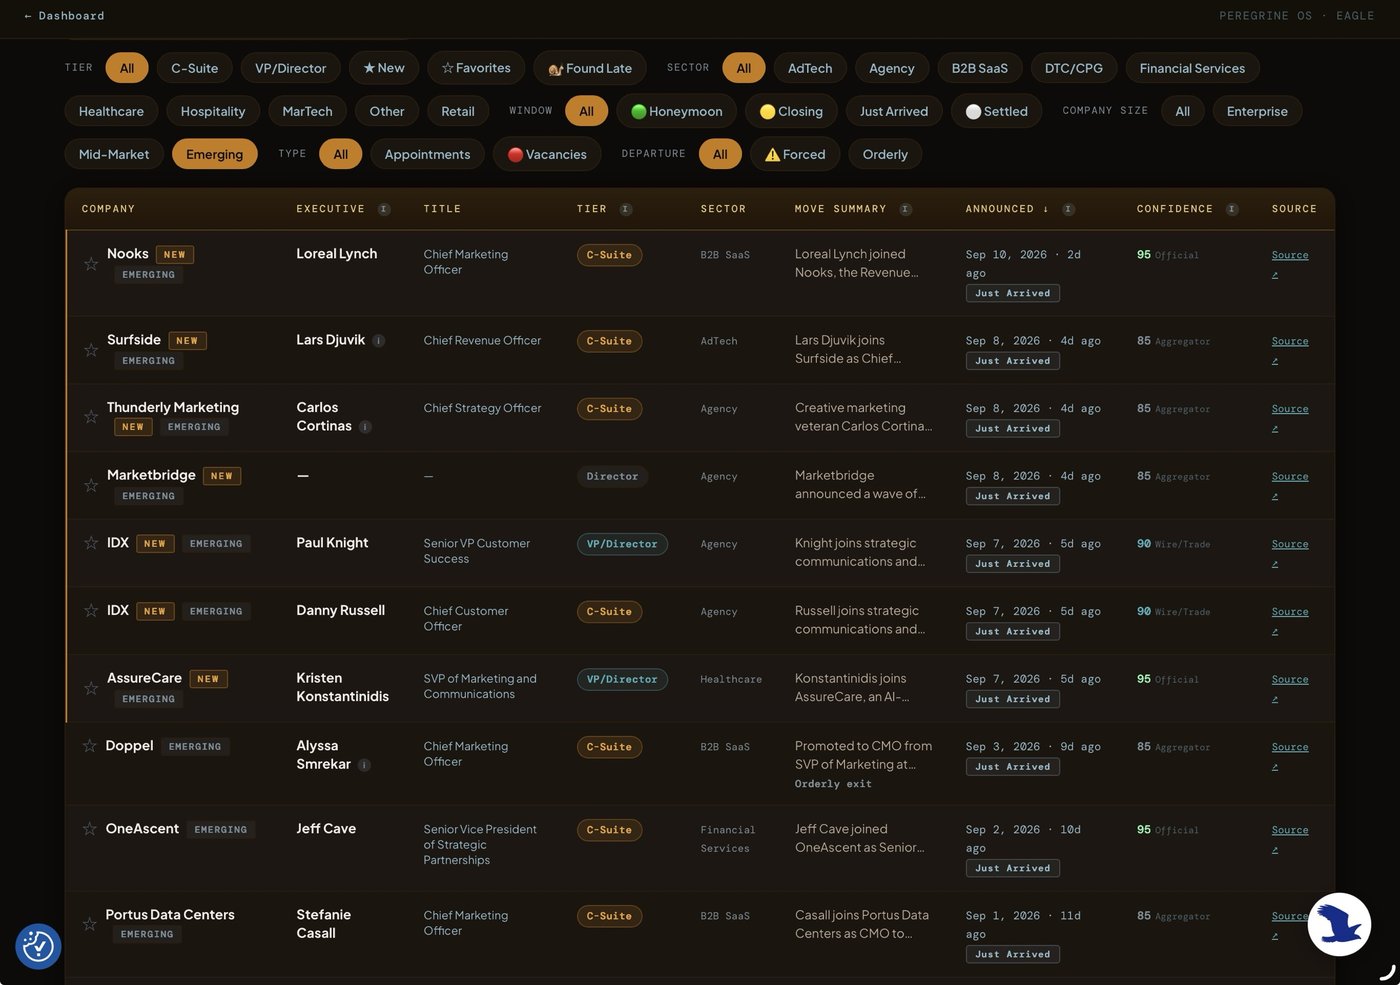
Task: View info icon next to Lars Djuvik
Action: [379, 341]
